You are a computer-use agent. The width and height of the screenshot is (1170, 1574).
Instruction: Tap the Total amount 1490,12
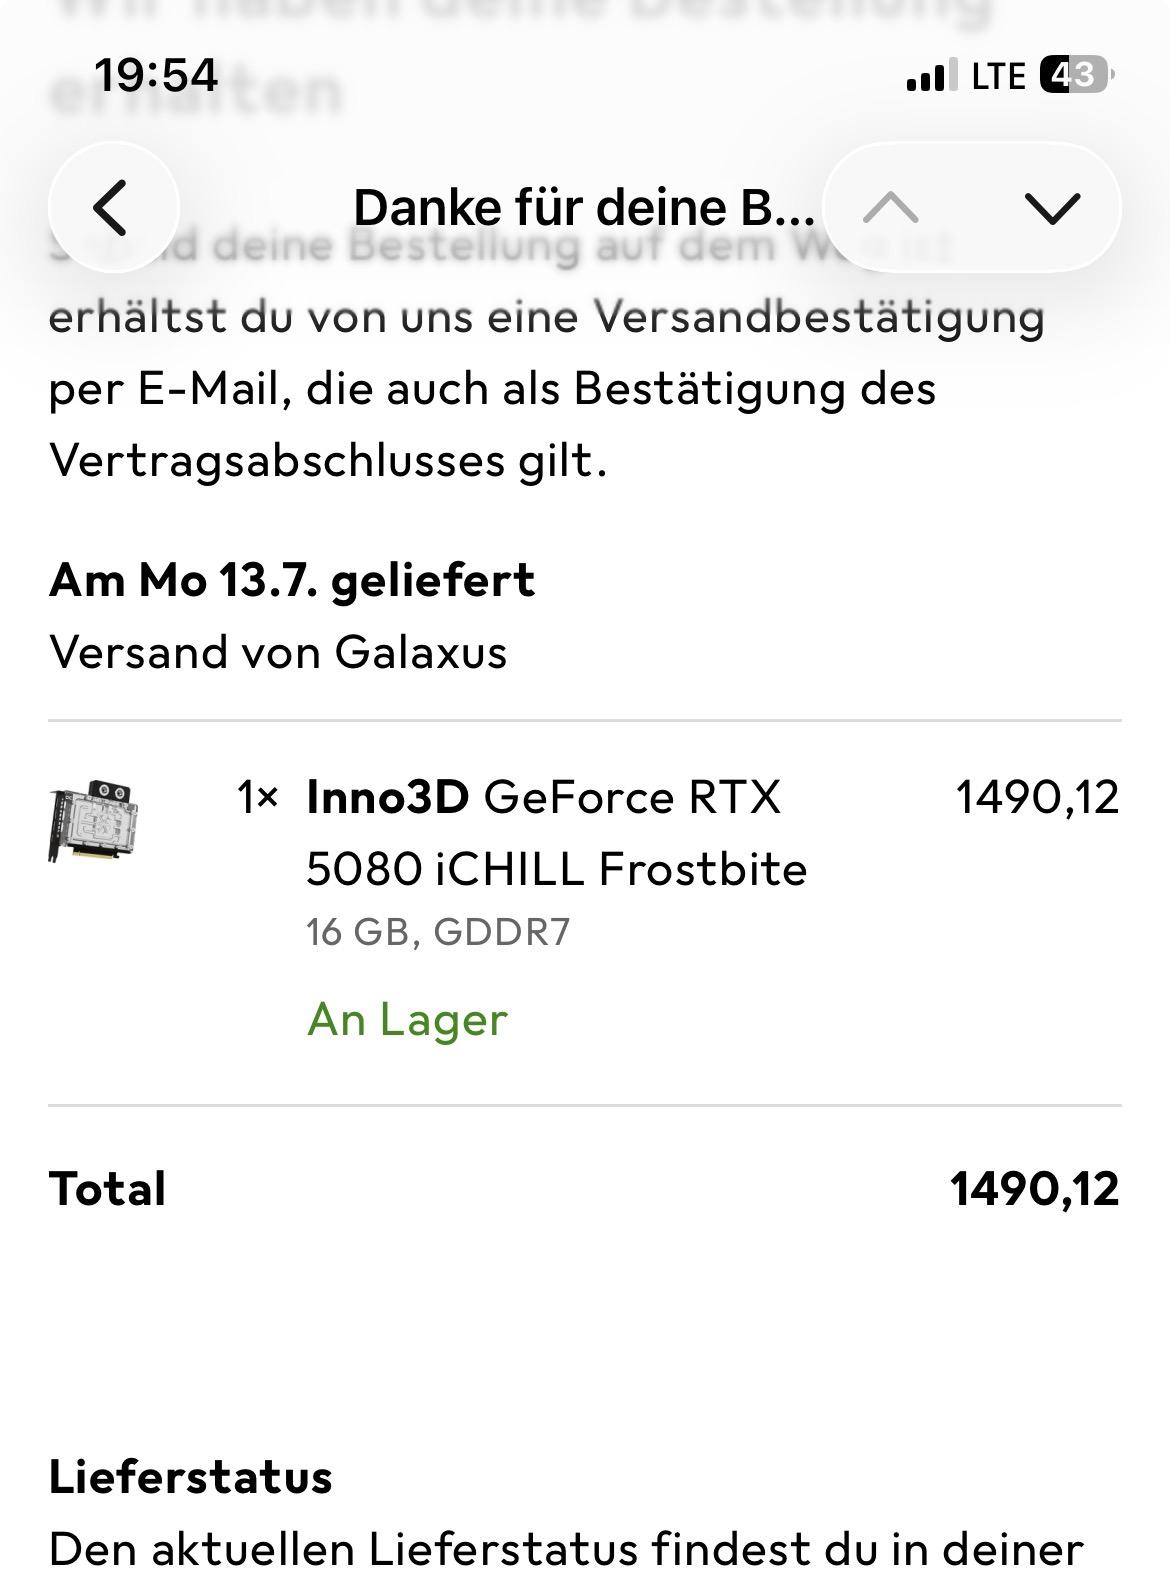[x=1035, y=1189]
